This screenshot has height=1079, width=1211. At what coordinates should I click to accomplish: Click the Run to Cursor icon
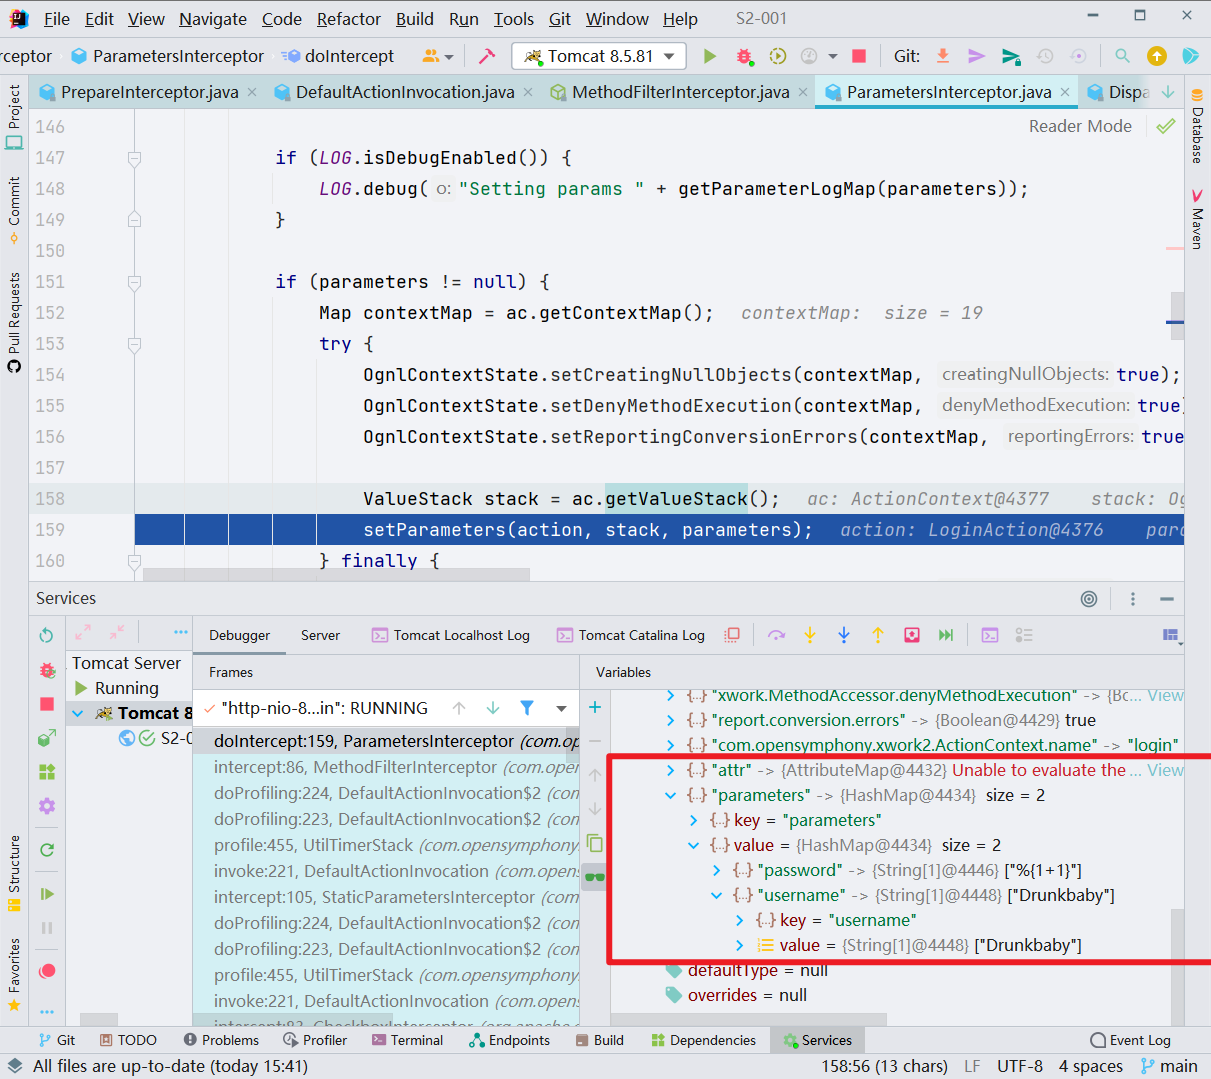(946, 635)
